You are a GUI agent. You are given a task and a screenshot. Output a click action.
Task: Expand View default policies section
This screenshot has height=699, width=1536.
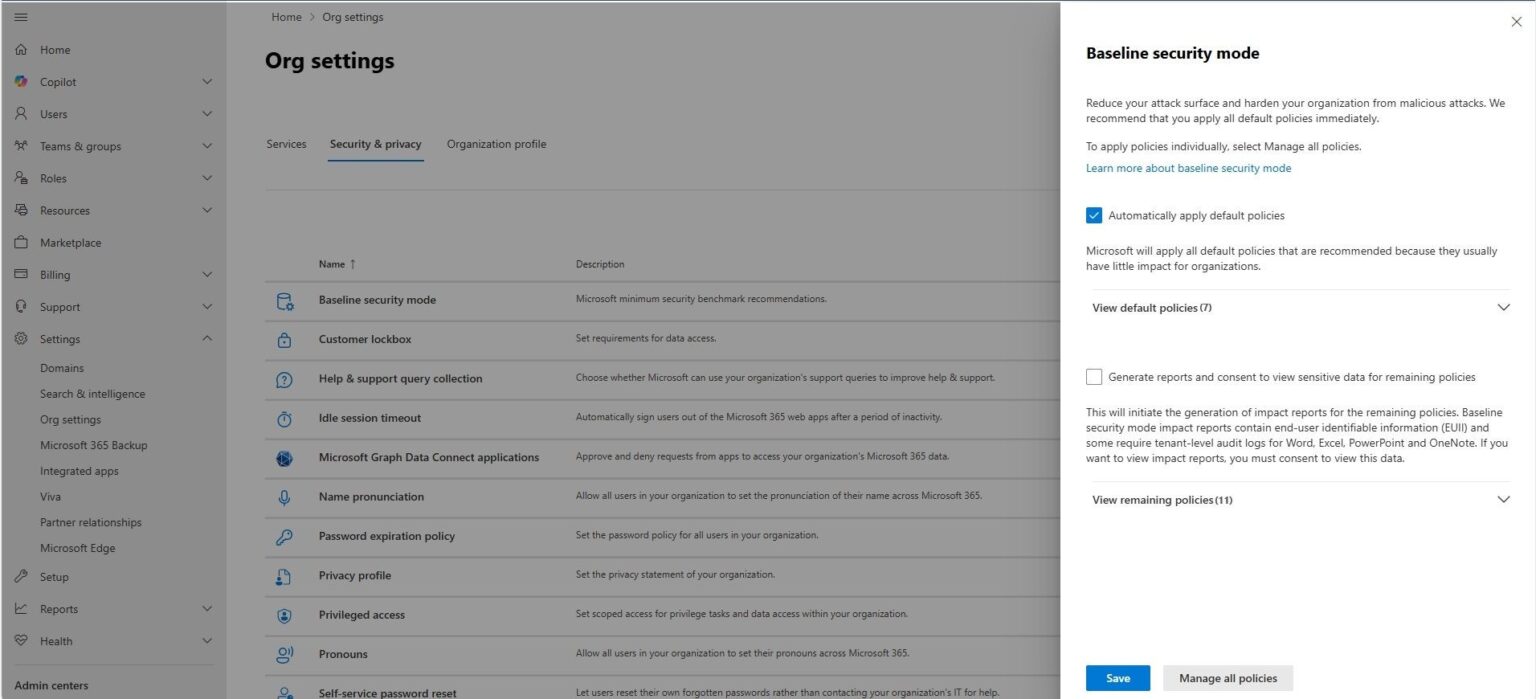pos(1503,308)
